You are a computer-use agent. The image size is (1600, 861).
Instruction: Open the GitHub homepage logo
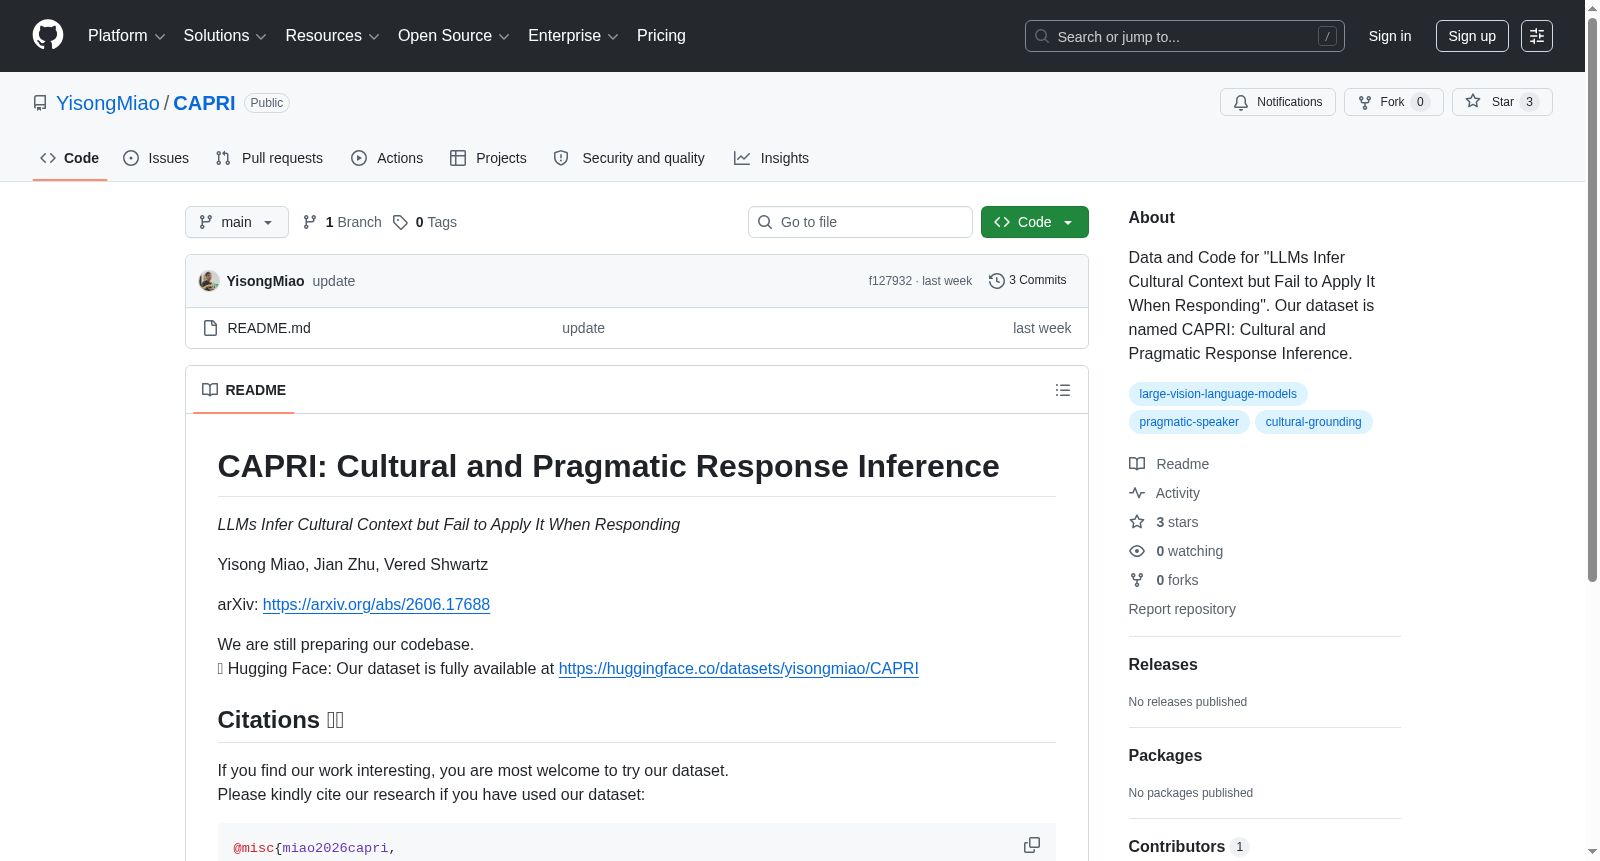(48, 35)
